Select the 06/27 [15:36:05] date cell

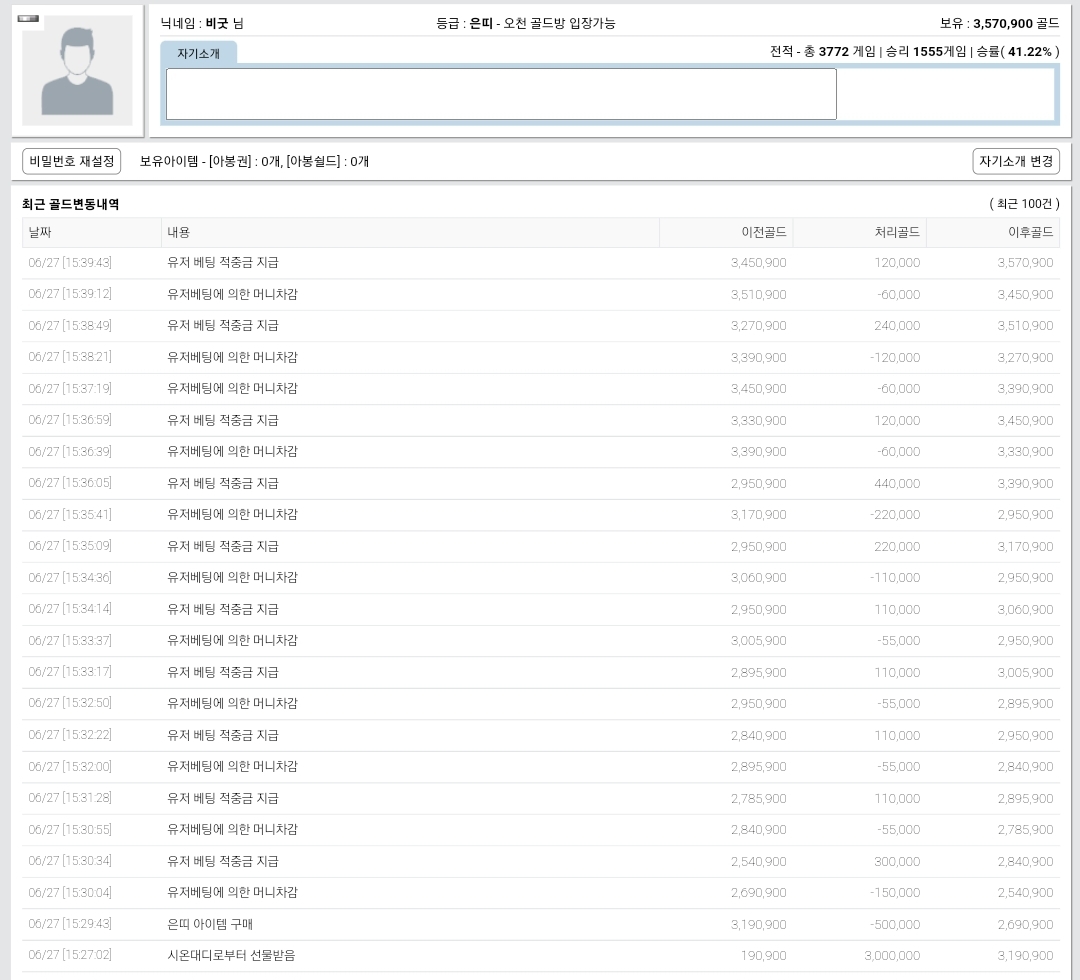(x=70, y=483)
